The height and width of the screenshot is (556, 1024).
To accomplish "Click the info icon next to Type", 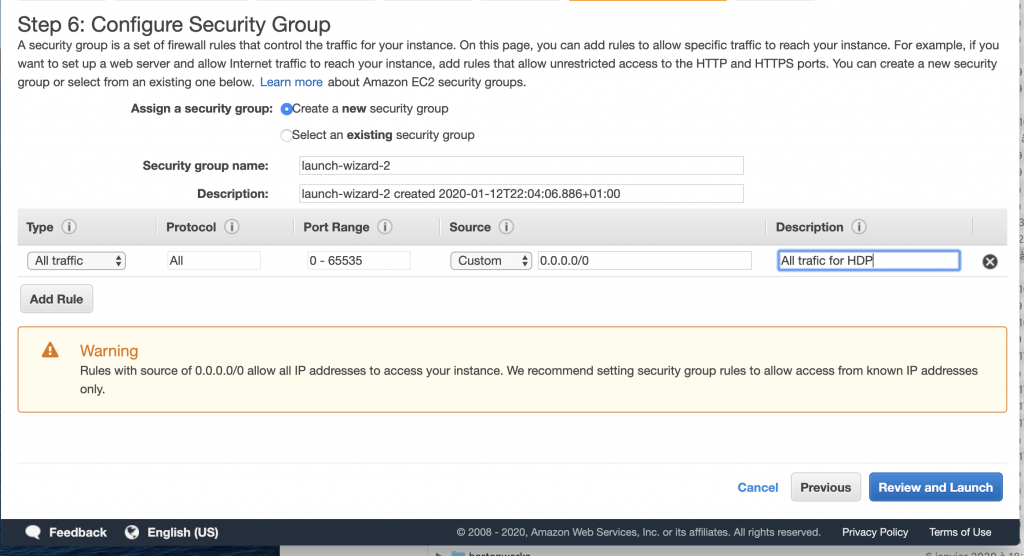I will pos(70,227).
